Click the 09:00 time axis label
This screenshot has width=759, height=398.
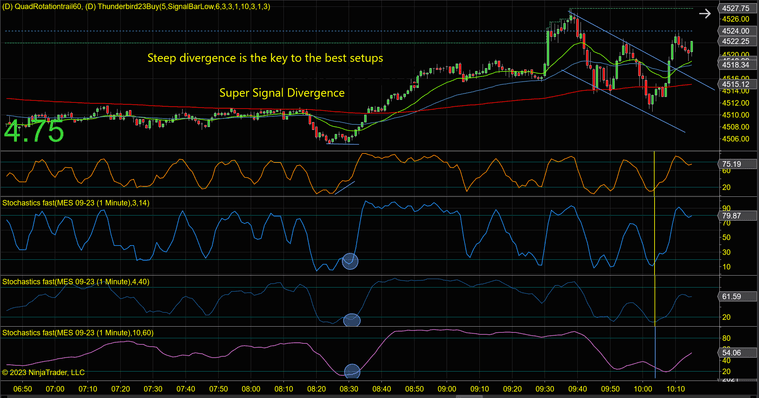(x=447, y=389)
